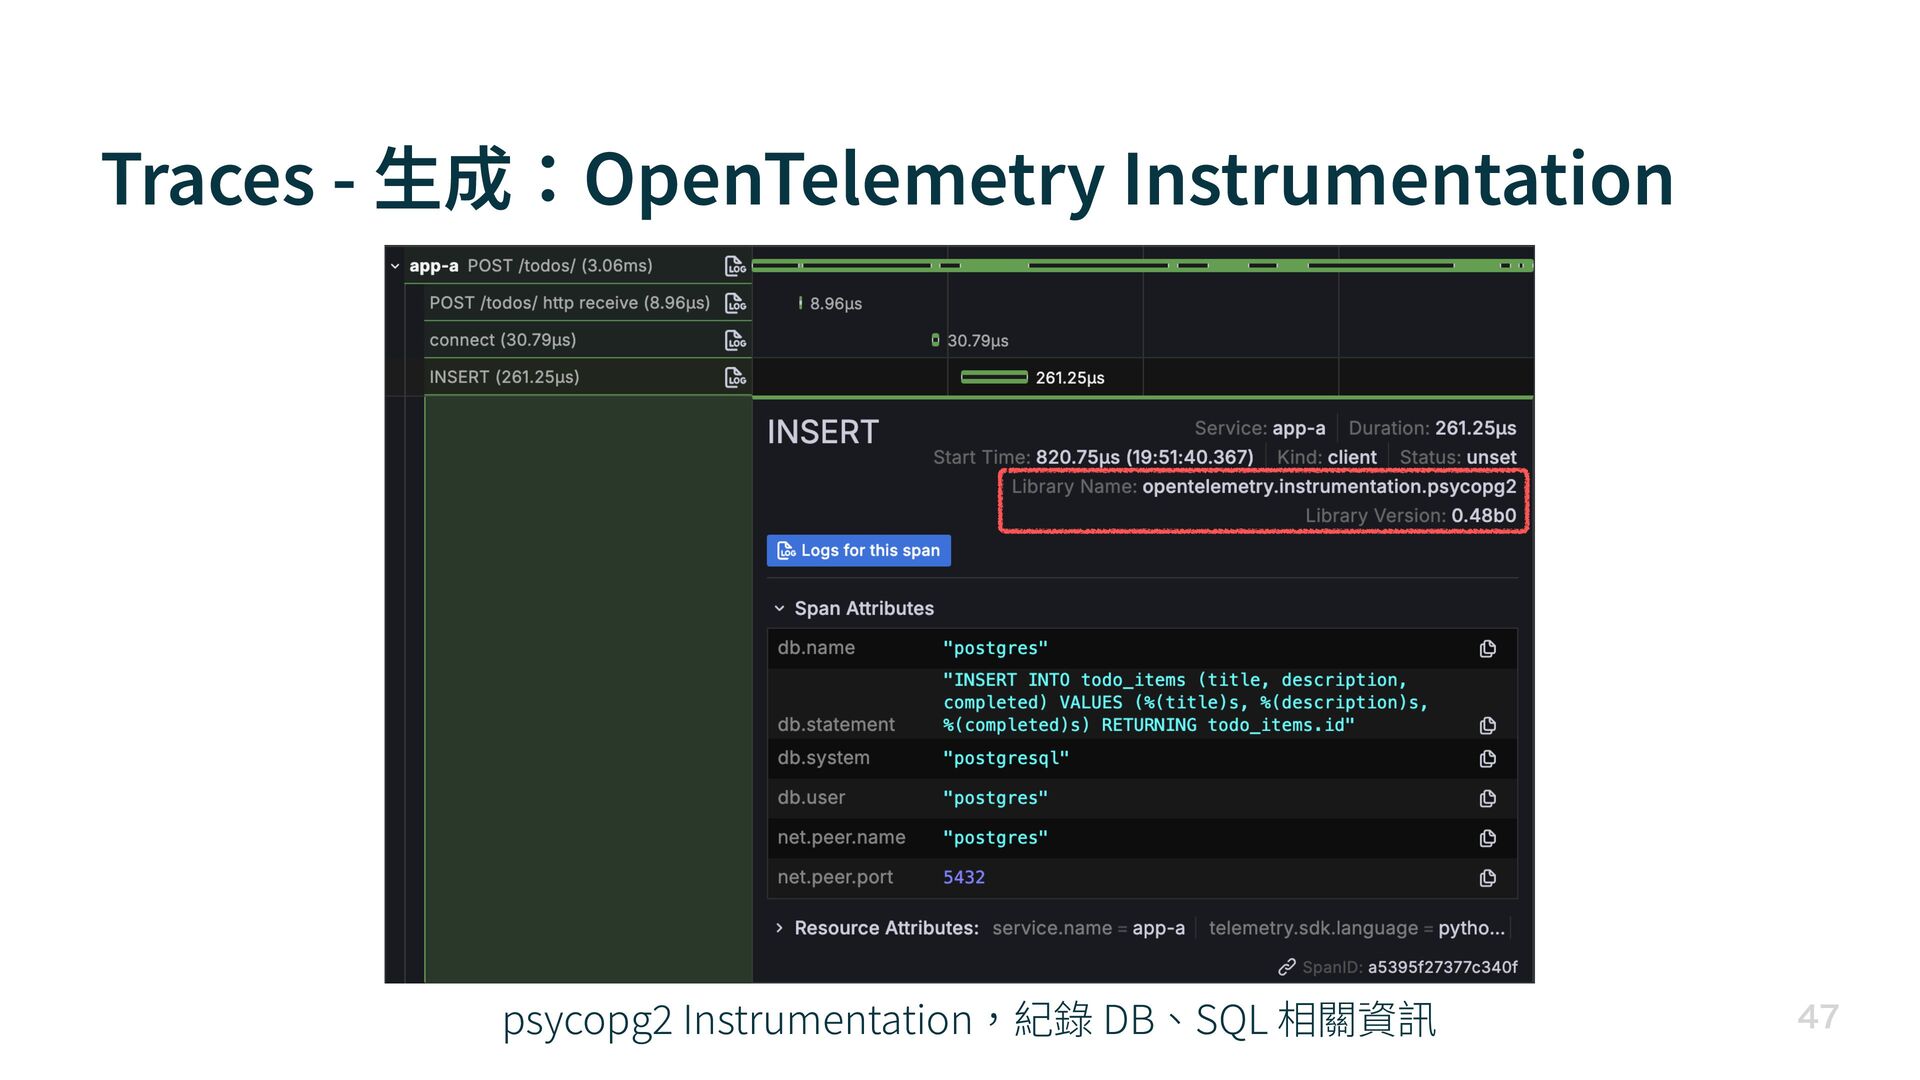The width and height of the screenshot is (1920, 1080).
Task: Open logs icon for INSERT span row
Action: (x=736, y=377)
